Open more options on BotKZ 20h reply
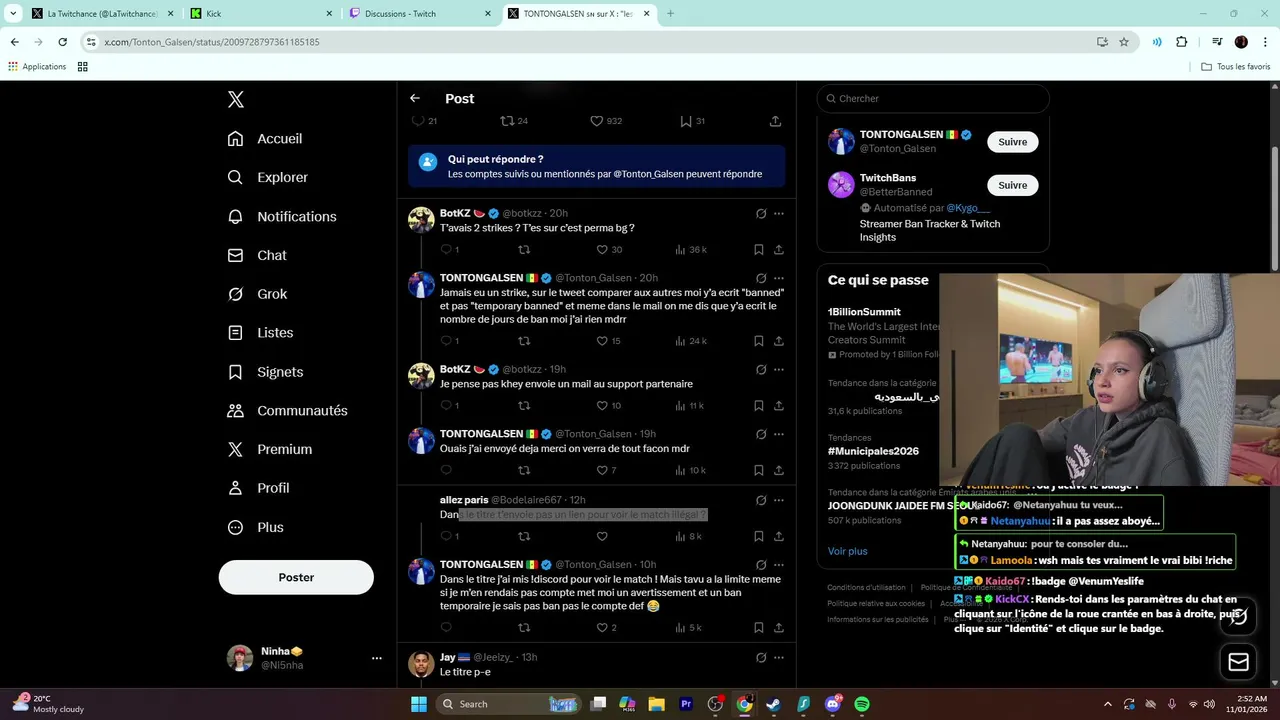 click(x=779, y=214)
